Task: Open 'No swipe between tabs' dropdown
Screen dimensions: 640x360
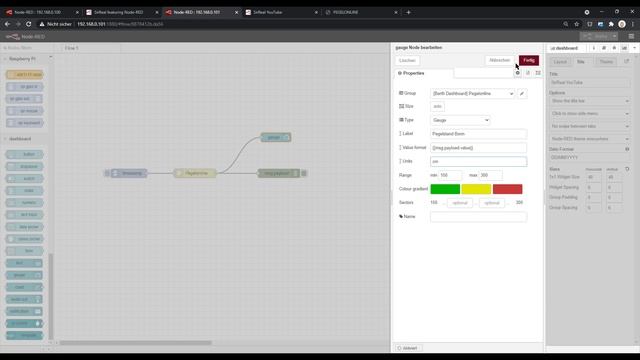Action: (x=589, y=126)
